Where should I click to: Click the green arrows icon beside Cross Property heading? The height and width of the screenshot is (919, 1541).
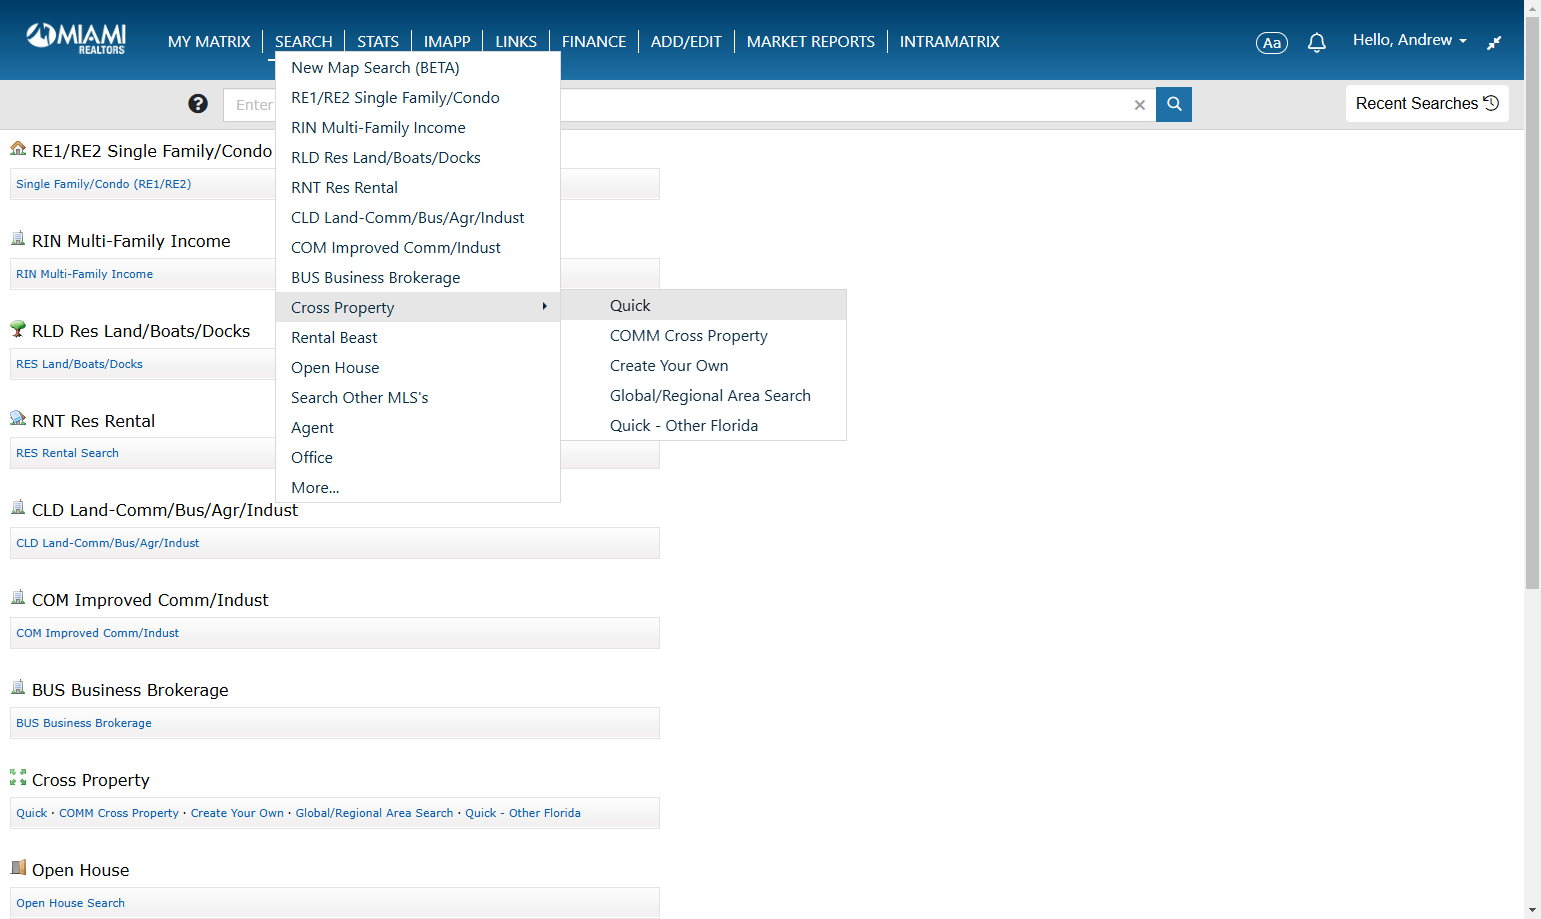[x=18, y=777]
